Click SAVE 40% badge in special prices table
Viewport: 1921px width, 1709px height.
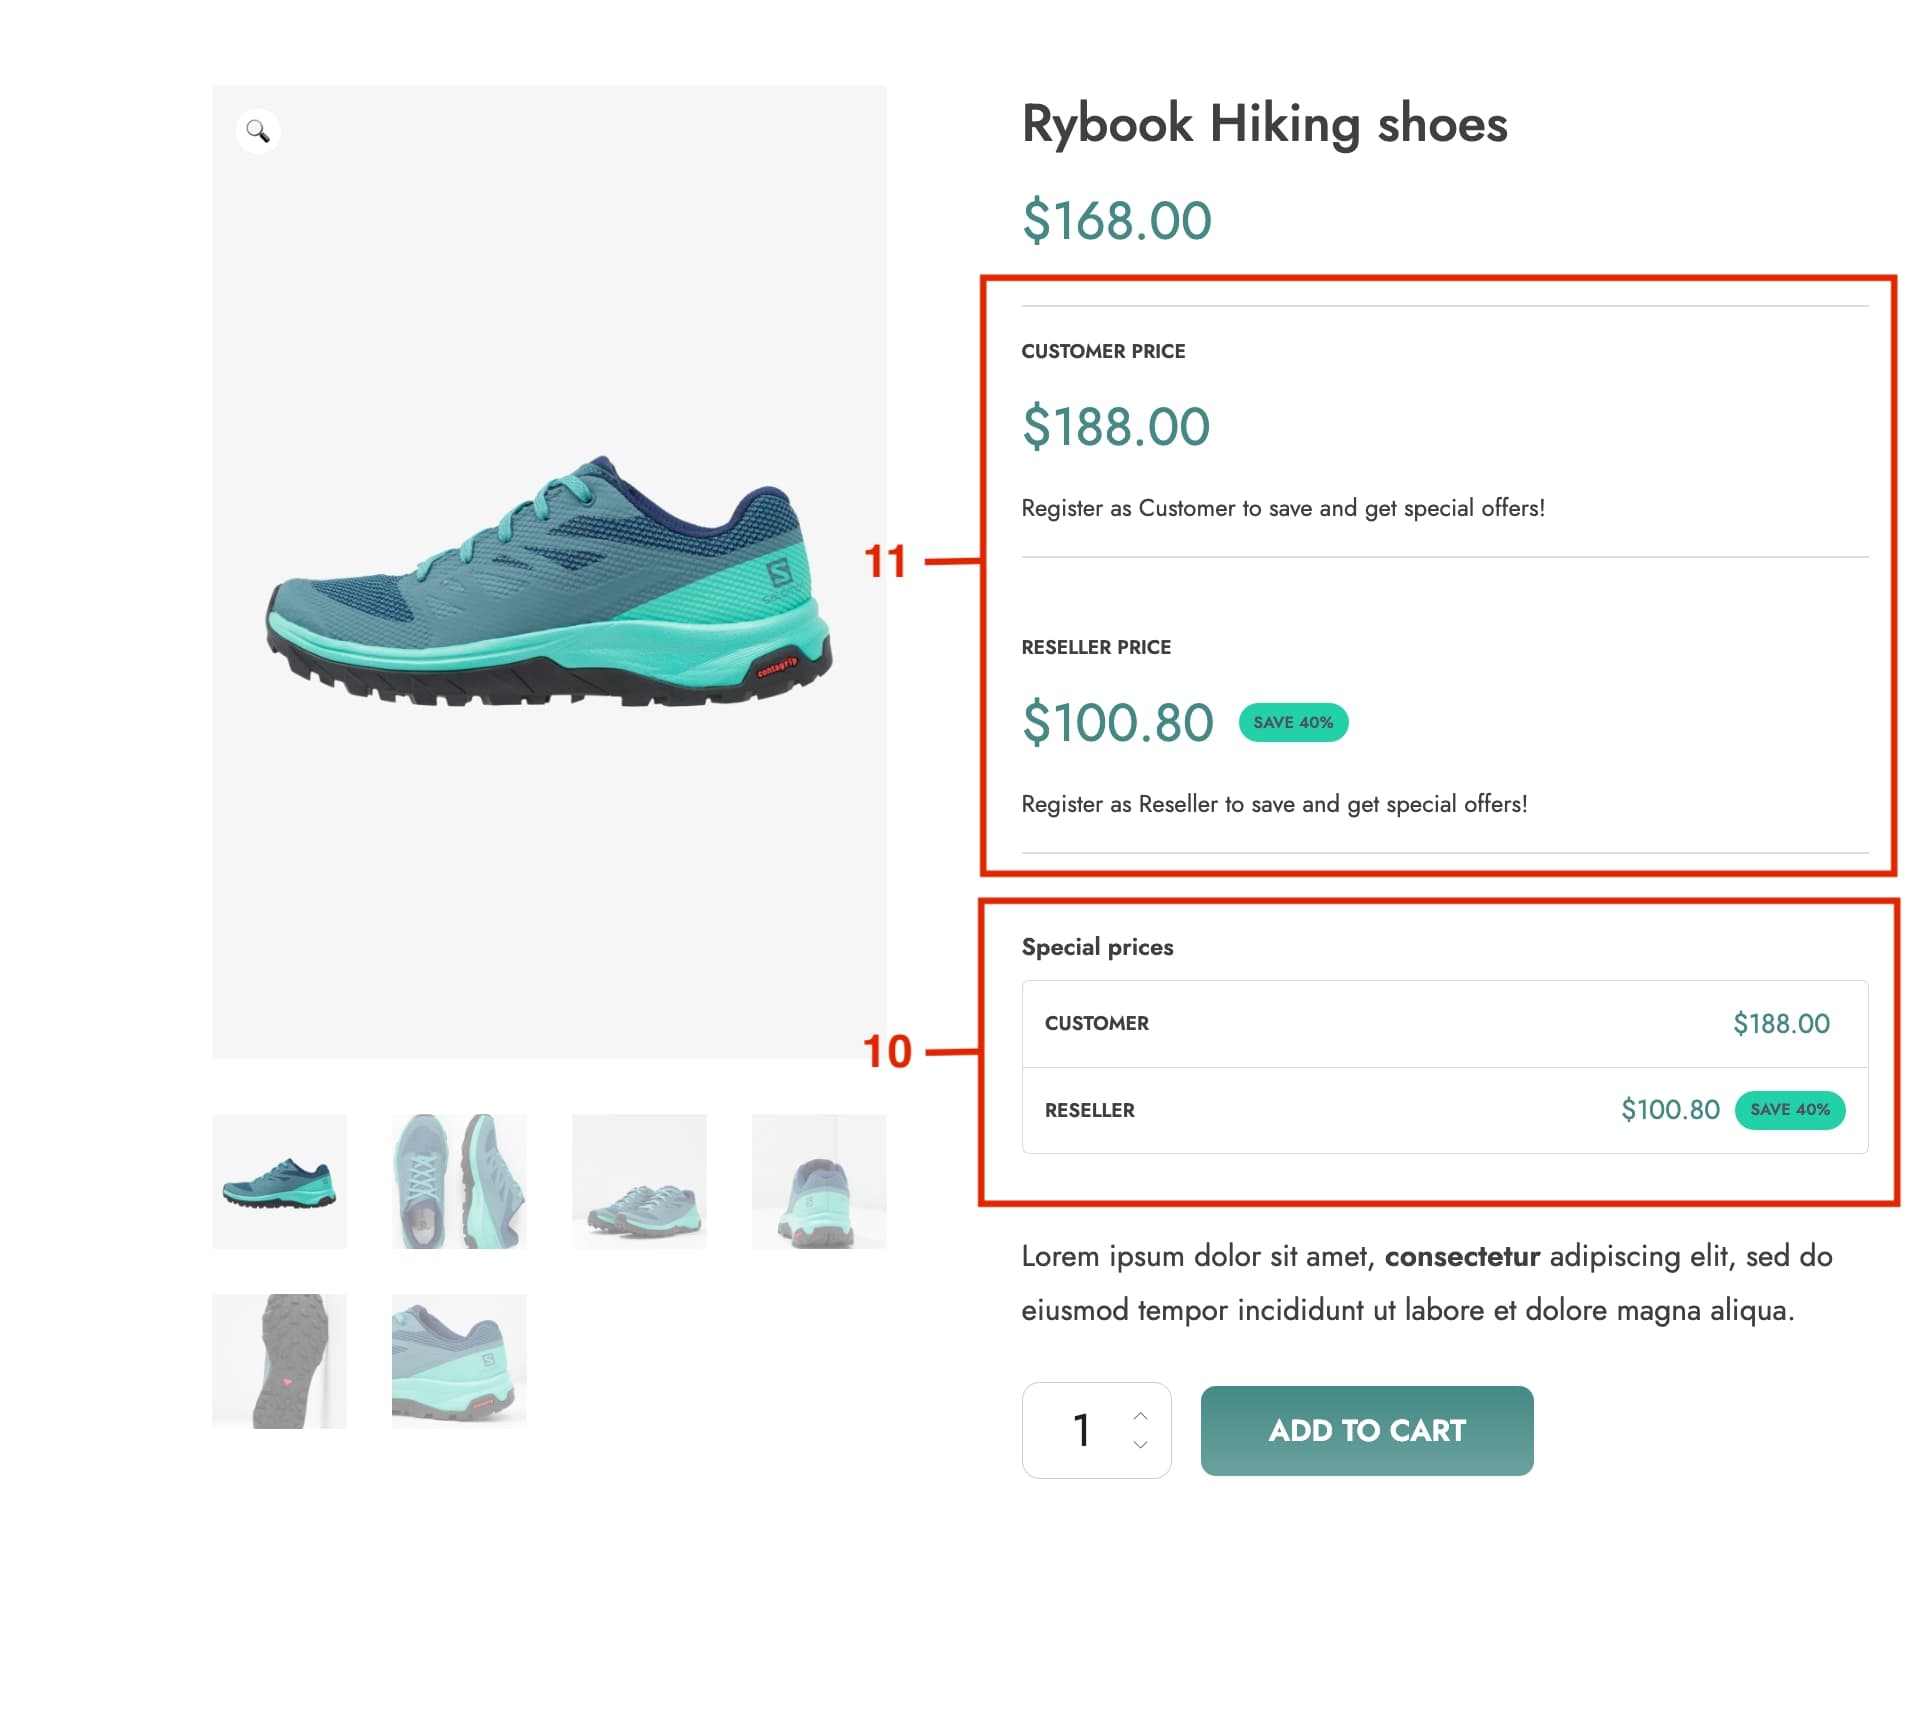coord(1790,1110)
